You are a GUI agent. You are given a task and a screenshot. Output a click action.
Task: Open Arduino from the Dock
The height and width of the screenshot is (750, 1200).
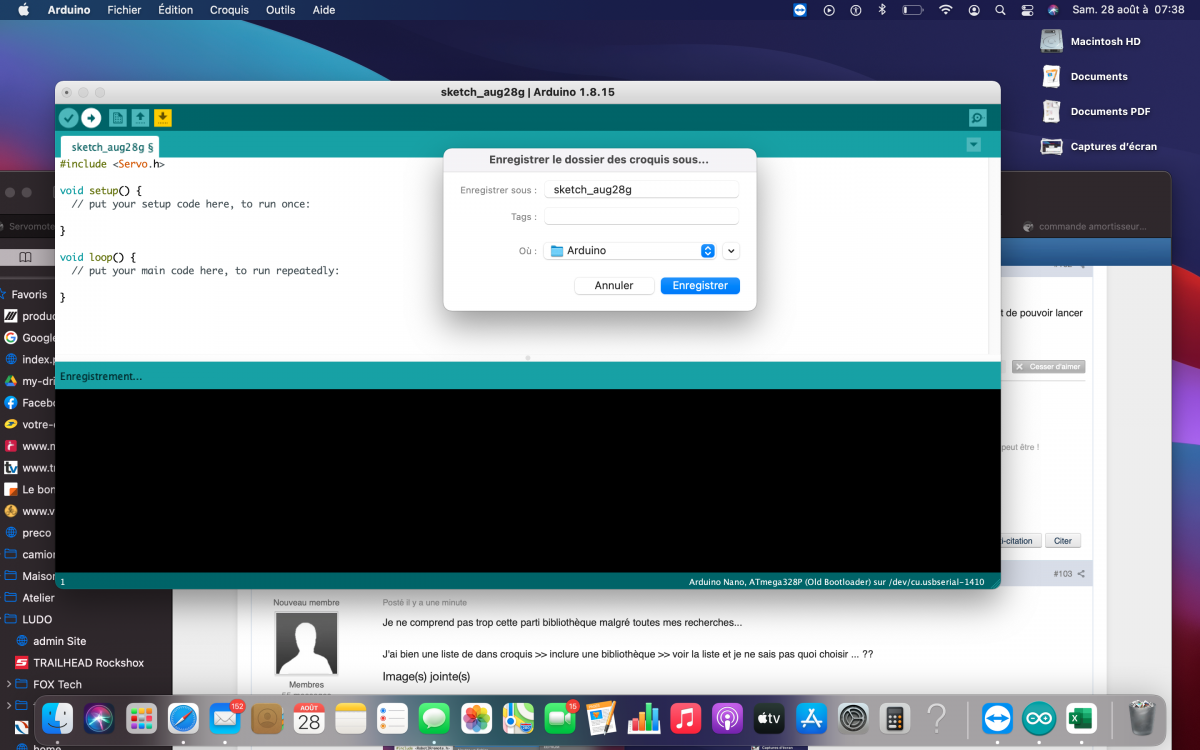[x=1039, y=718]
